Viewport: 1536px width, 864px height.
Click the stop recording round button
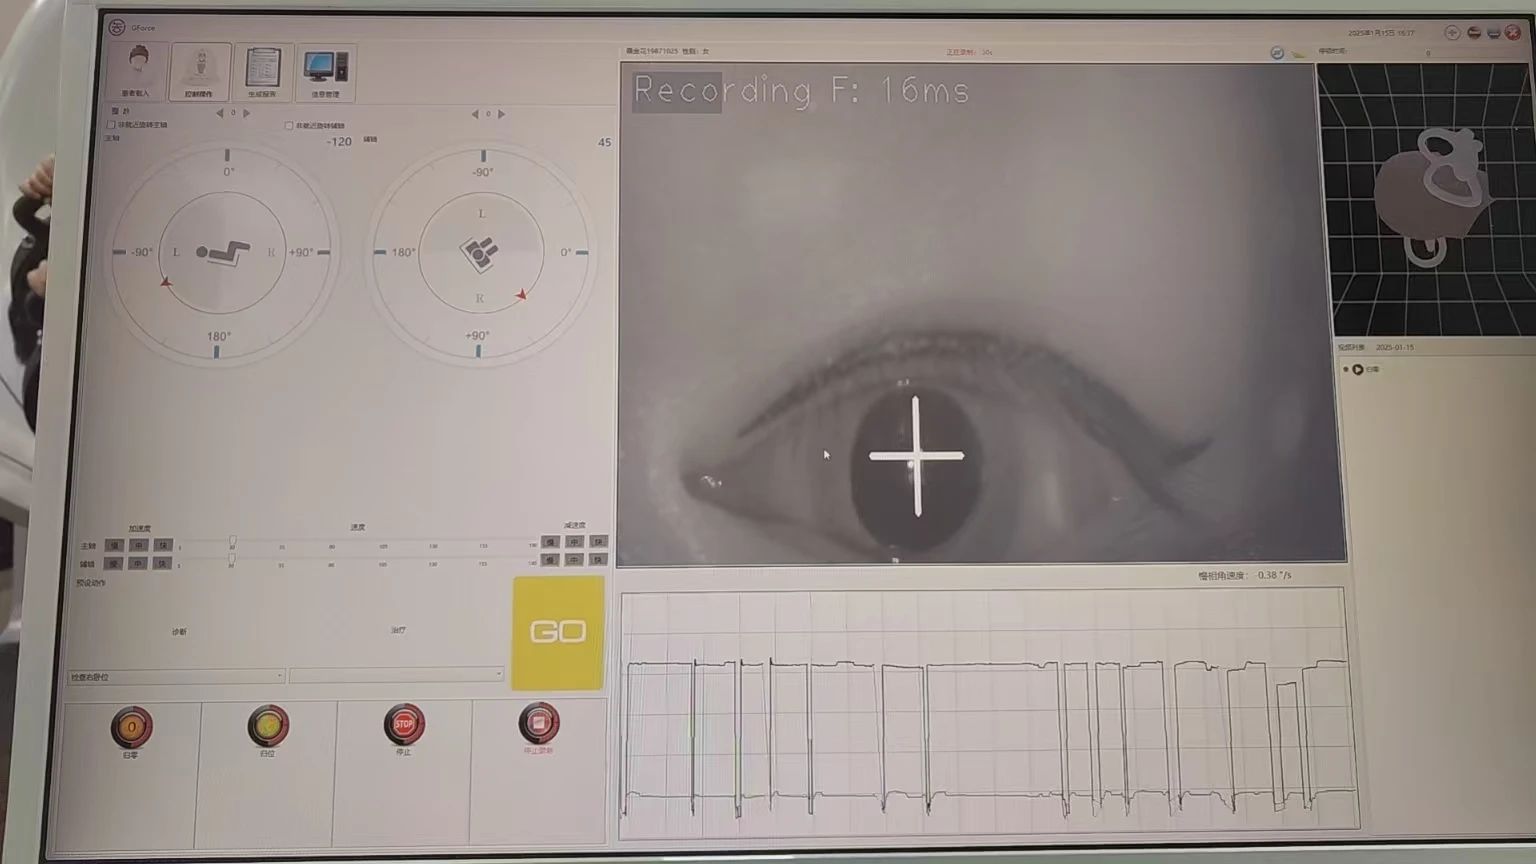(539, 722)
